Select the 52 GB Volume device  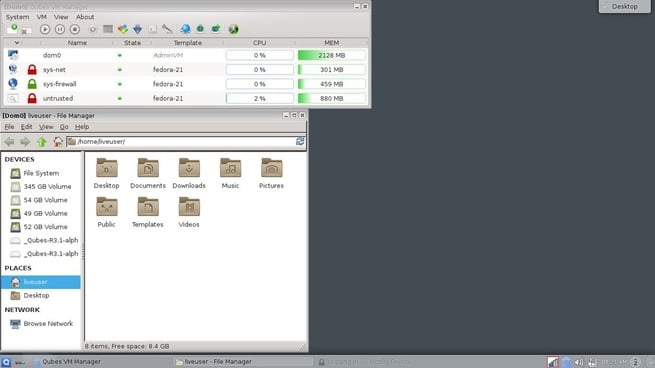click(x=41, y=226)
